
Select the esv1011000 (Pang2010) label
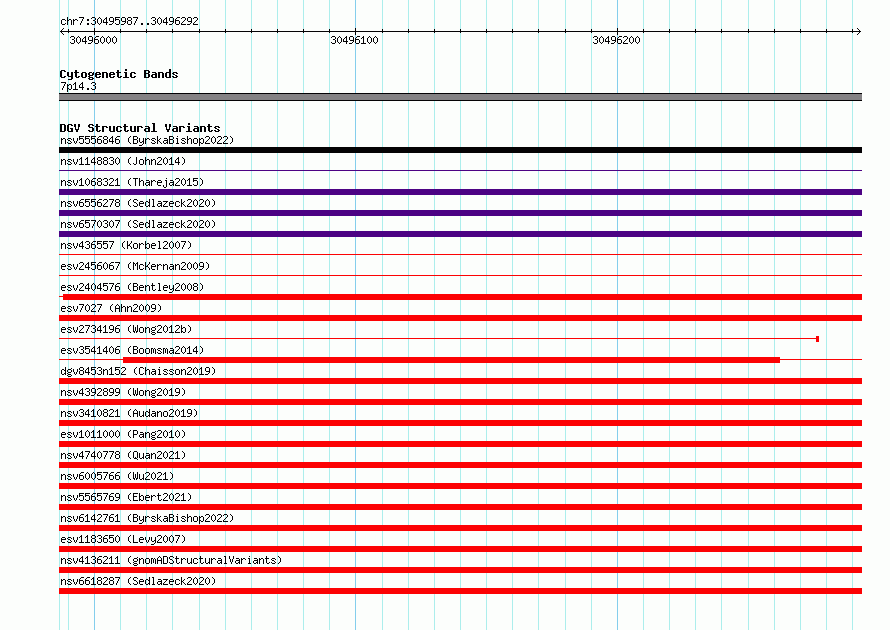(x=123, y=434)
